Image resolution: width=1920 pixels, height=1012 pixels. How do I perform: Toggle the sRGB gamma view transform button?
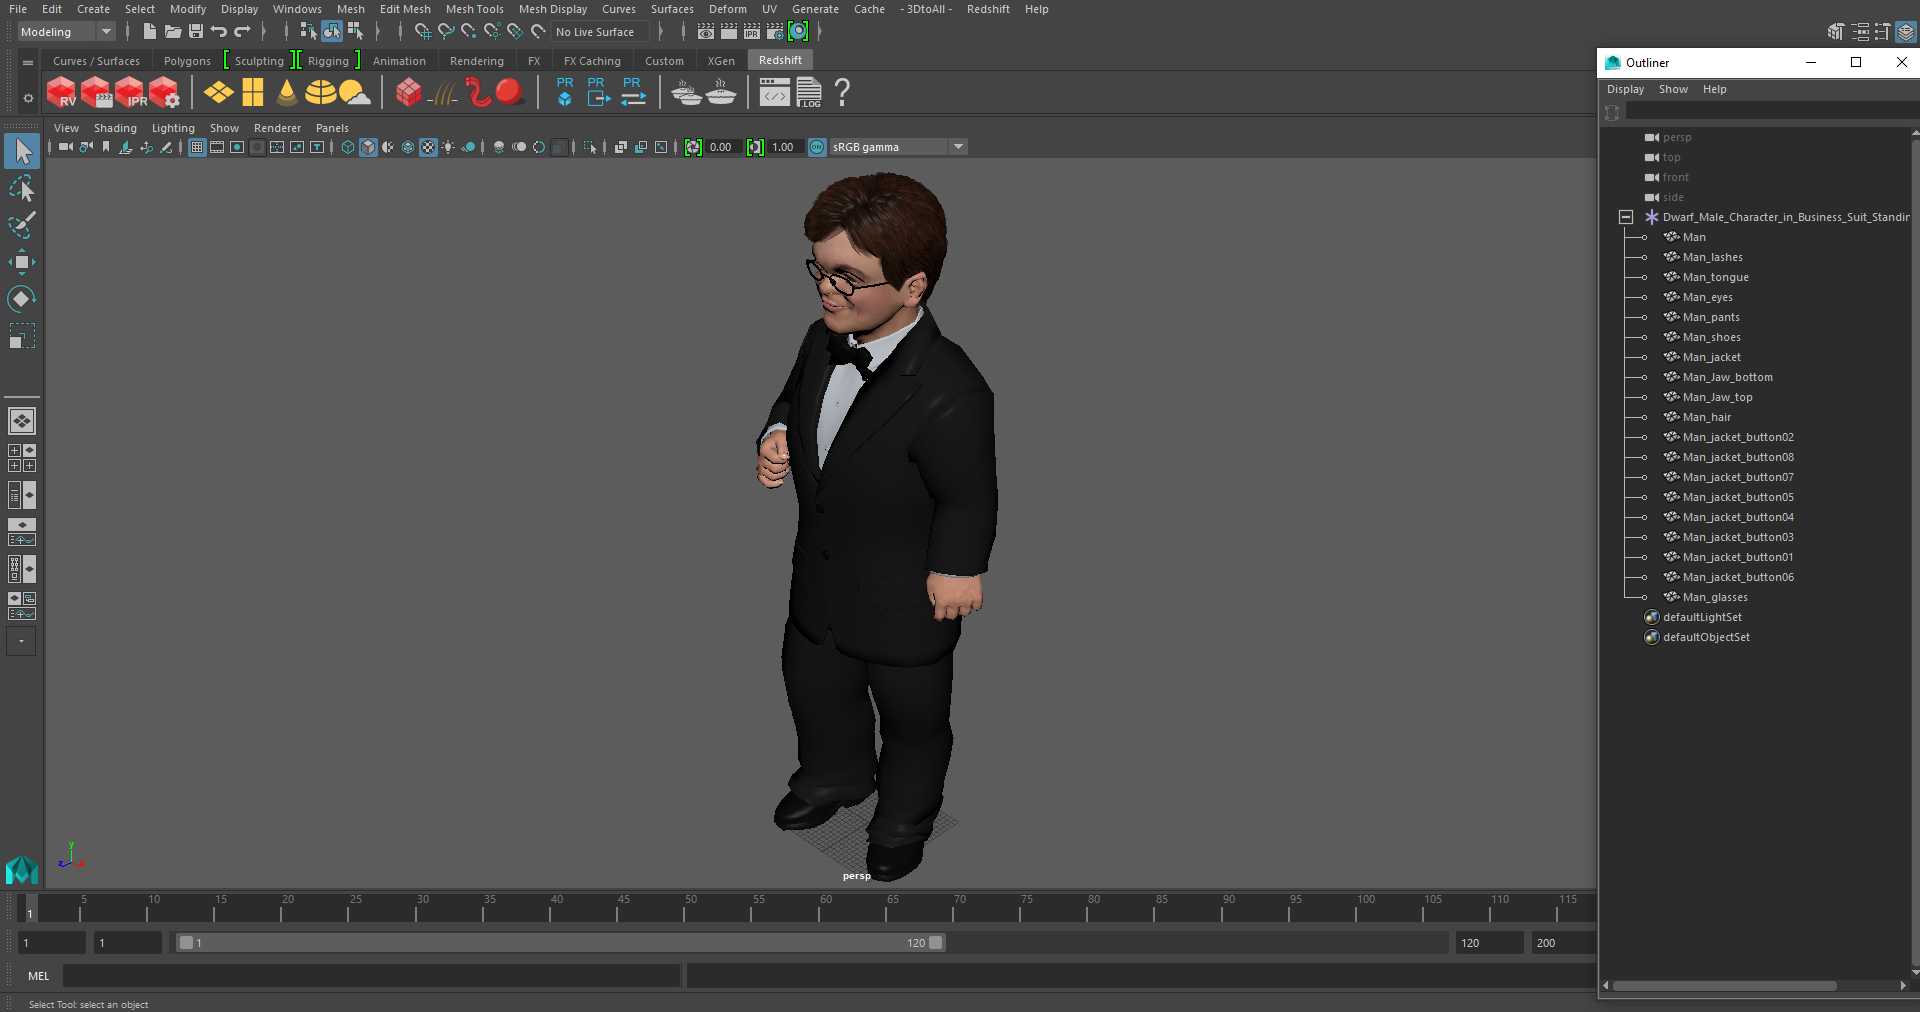817,148
